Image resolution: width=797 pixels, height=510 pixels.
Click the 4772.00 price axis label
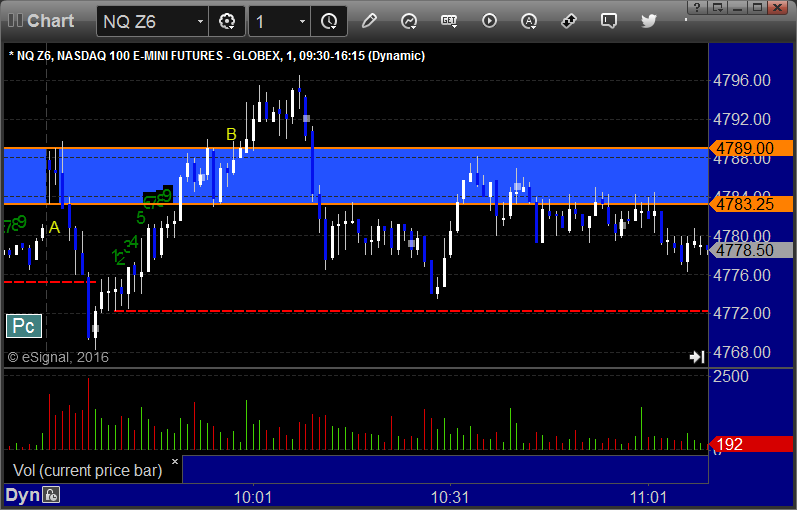pos(742,313)
